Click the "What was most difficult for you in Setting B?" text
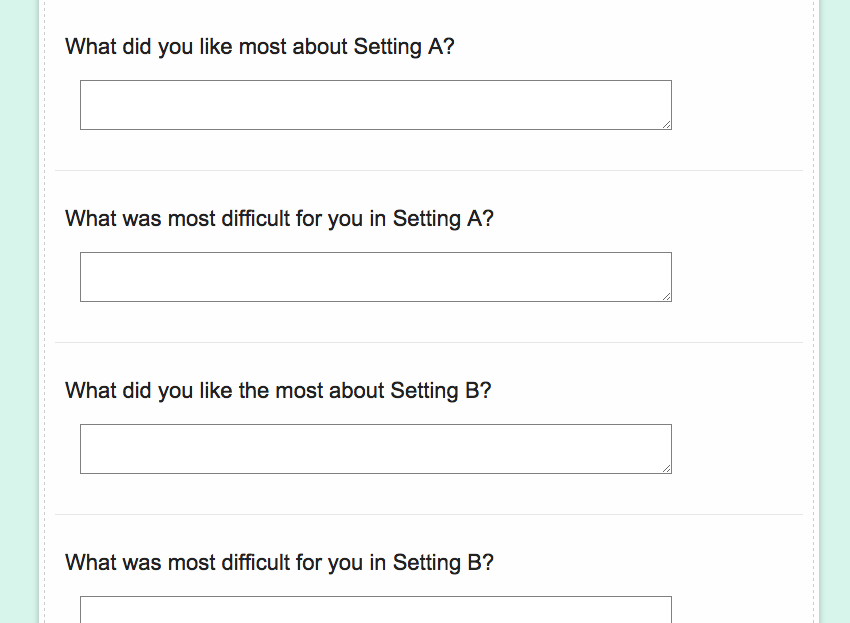 pyautogui.click(x=279, y=563)
